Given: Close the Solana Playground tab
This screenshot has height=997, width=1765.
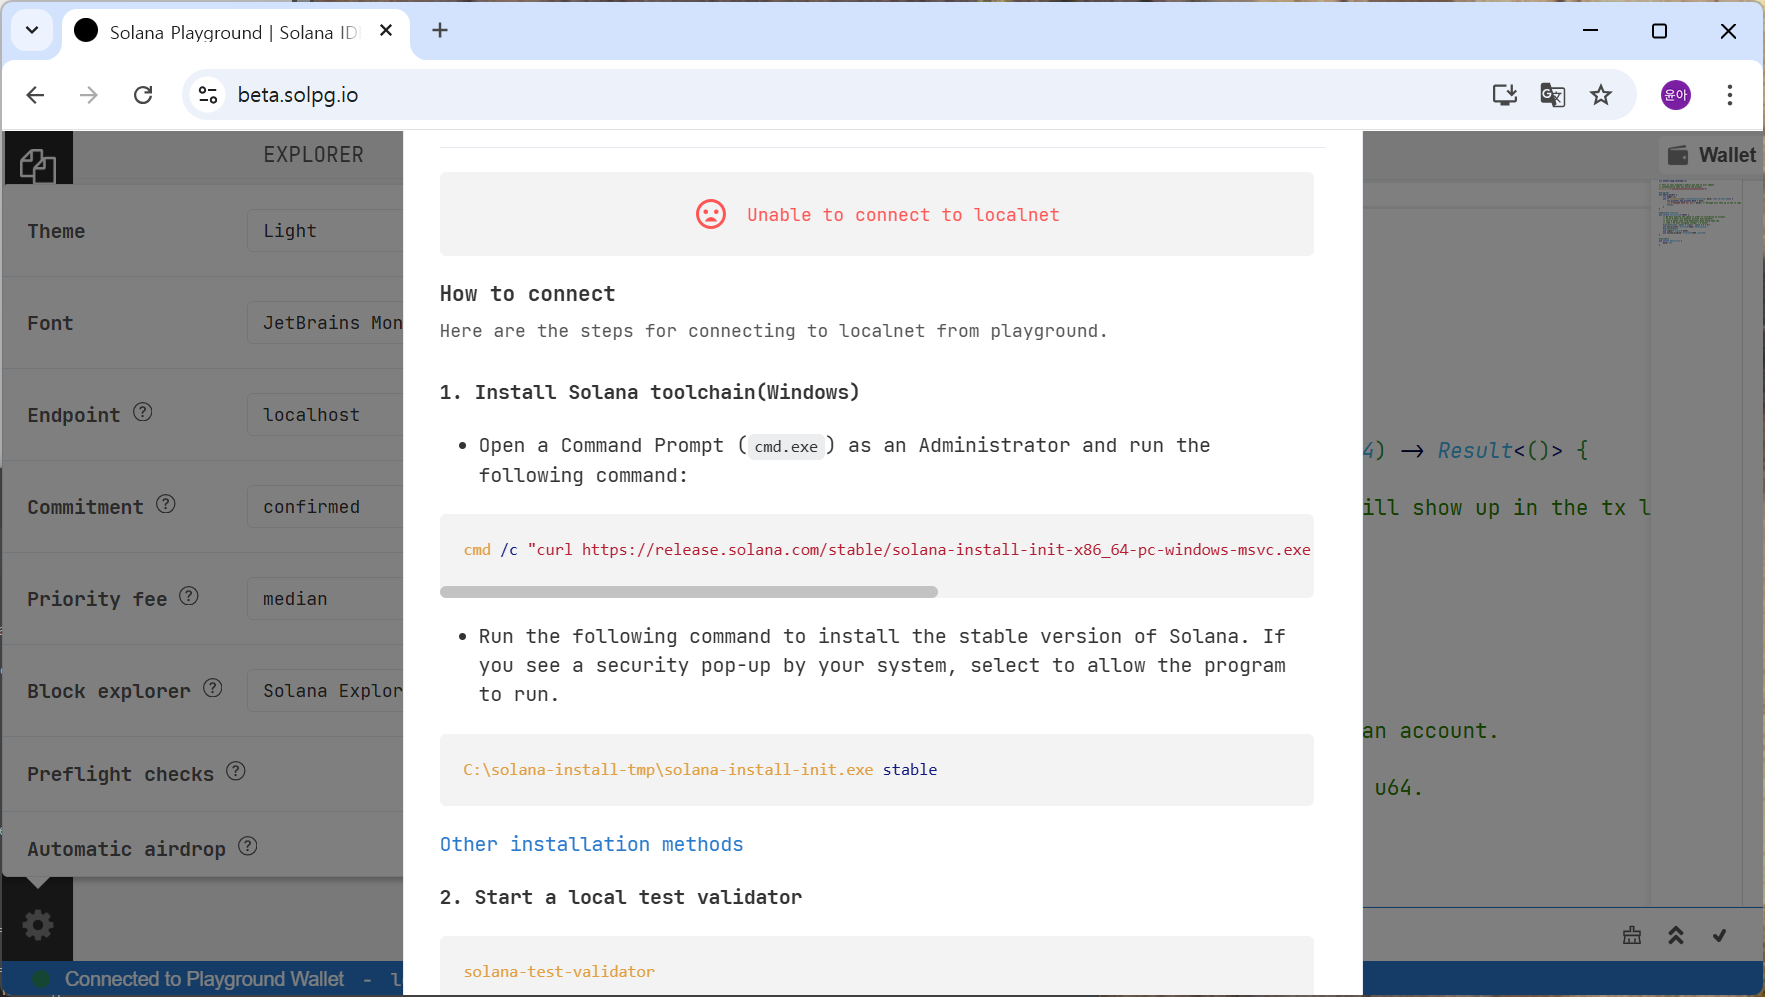Looking at the screenshot, I should 386,31.
